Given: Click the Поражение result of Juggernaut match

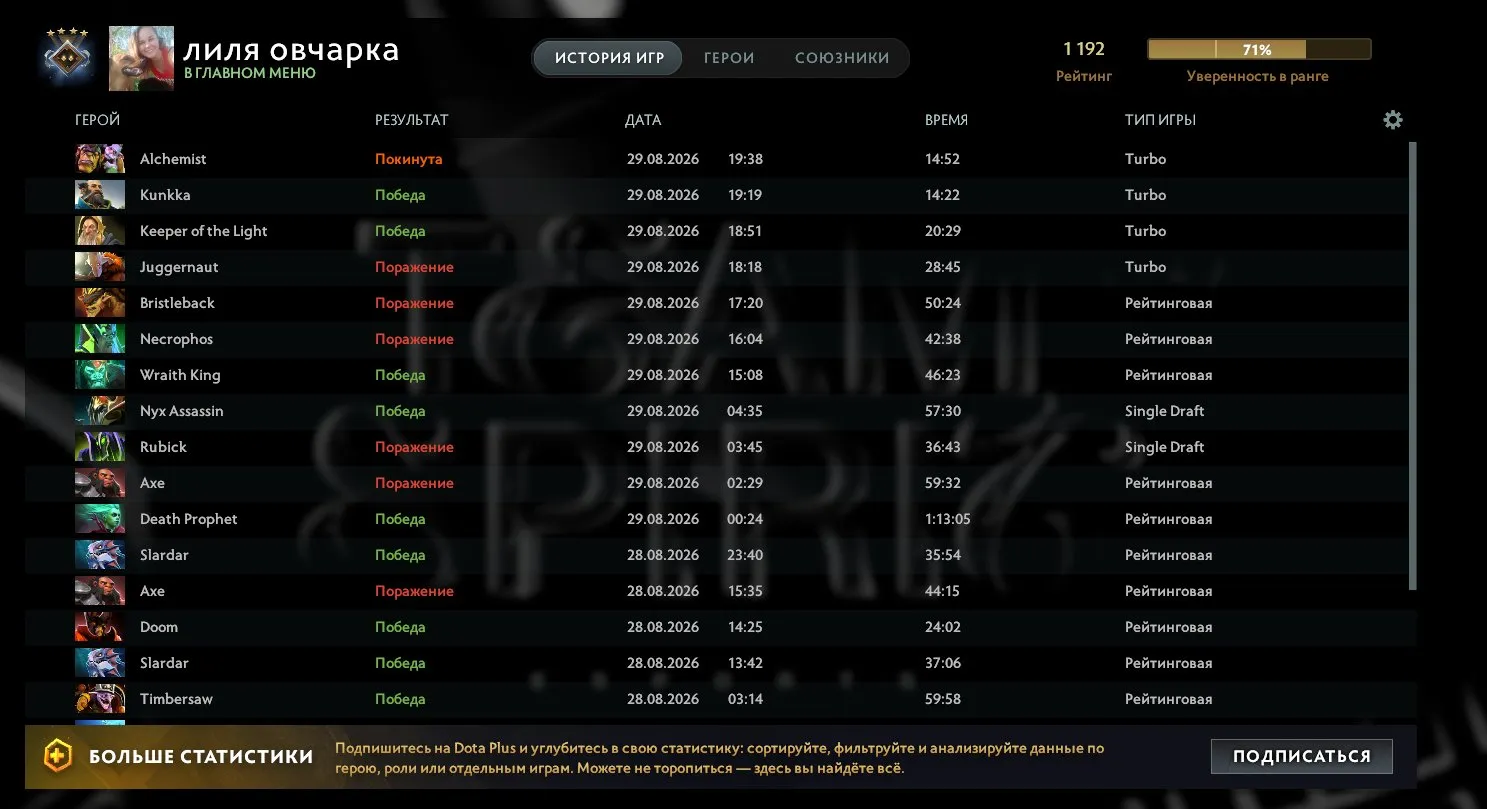Looking at the screenshot, I should (x=414, y=267).
